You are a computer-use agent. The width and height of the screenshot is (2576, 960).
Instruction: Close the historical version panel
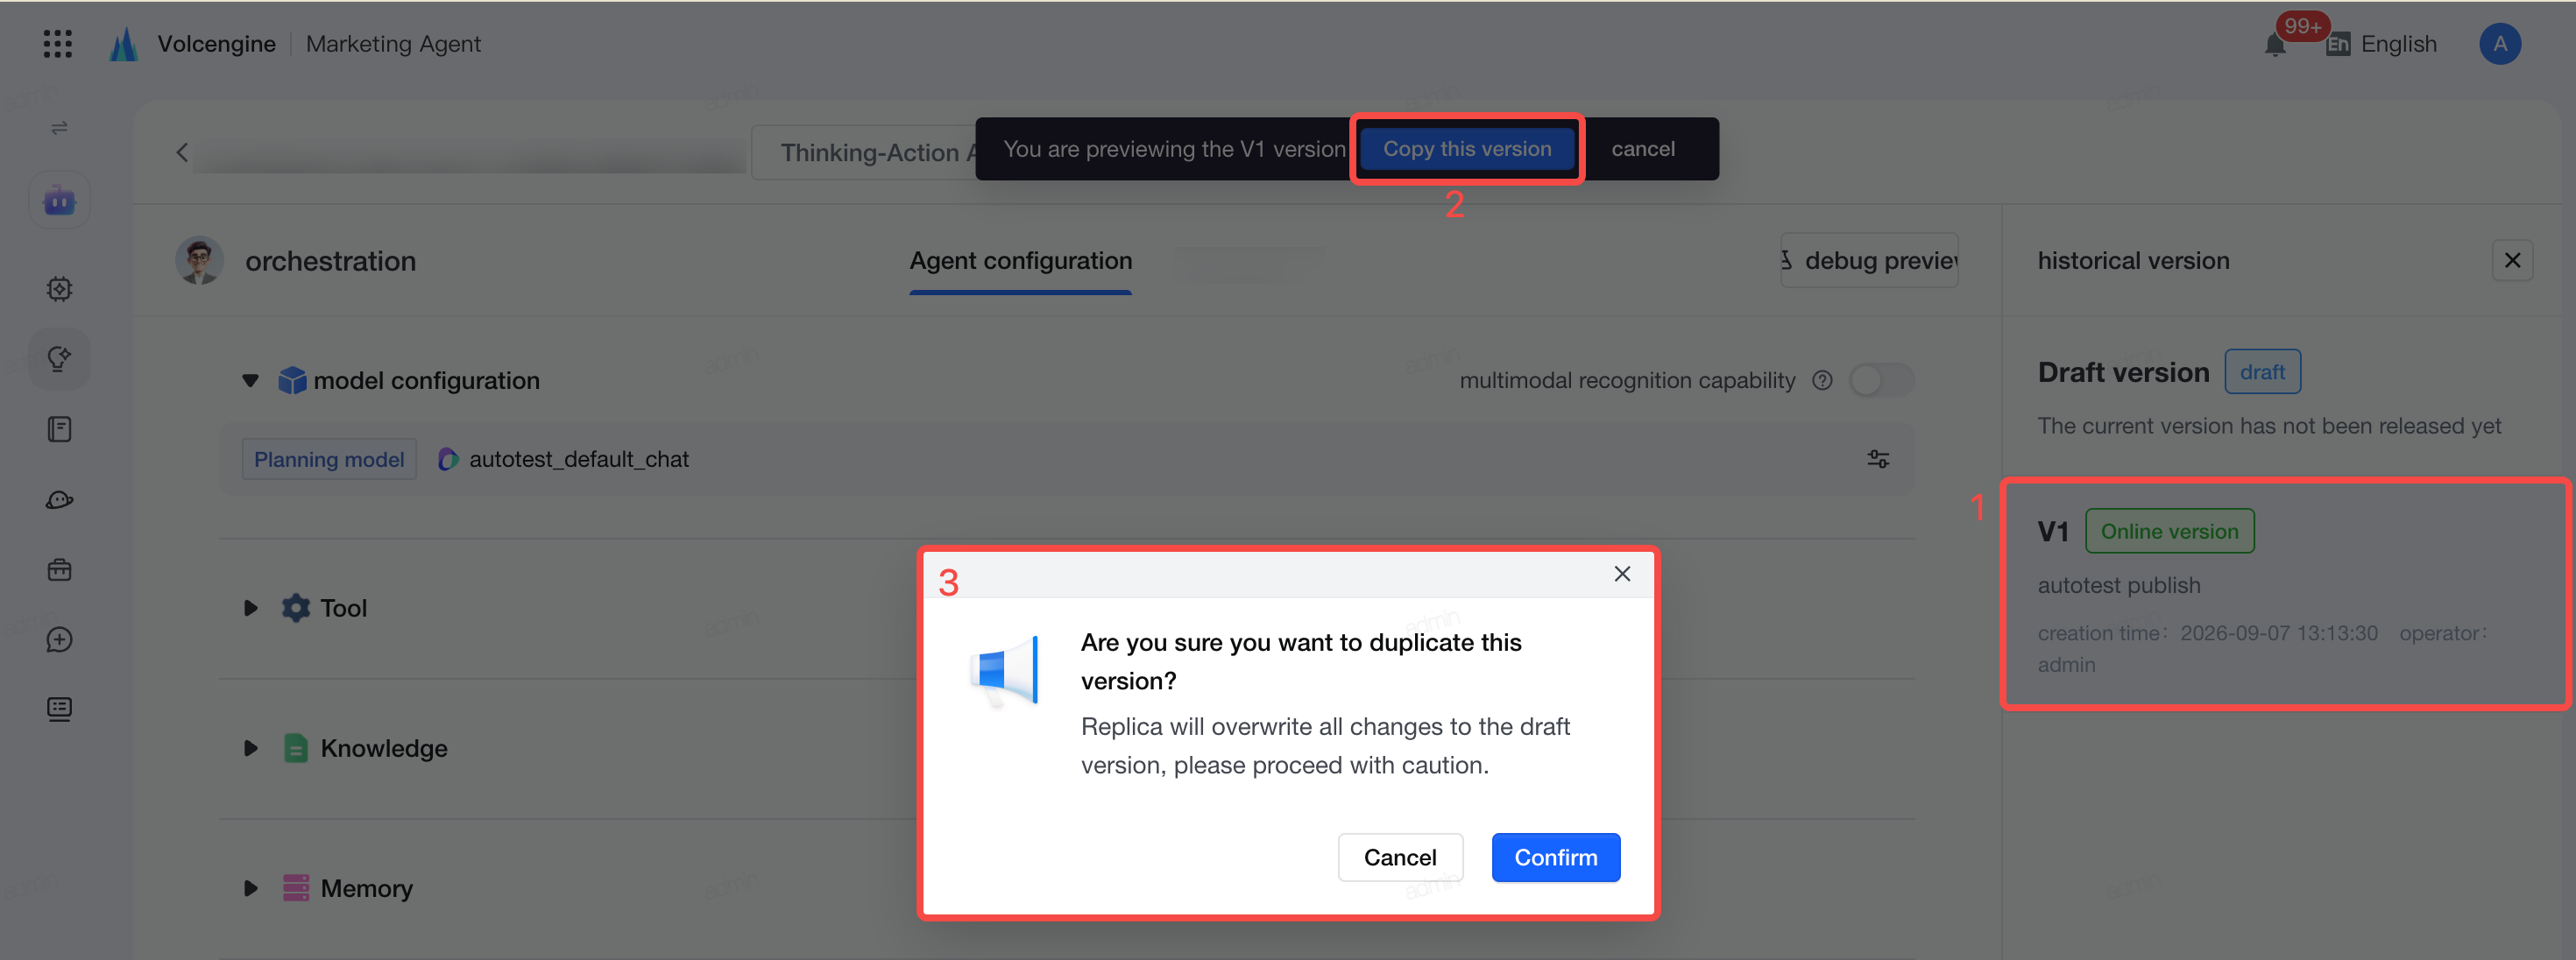coord(2511,261)
